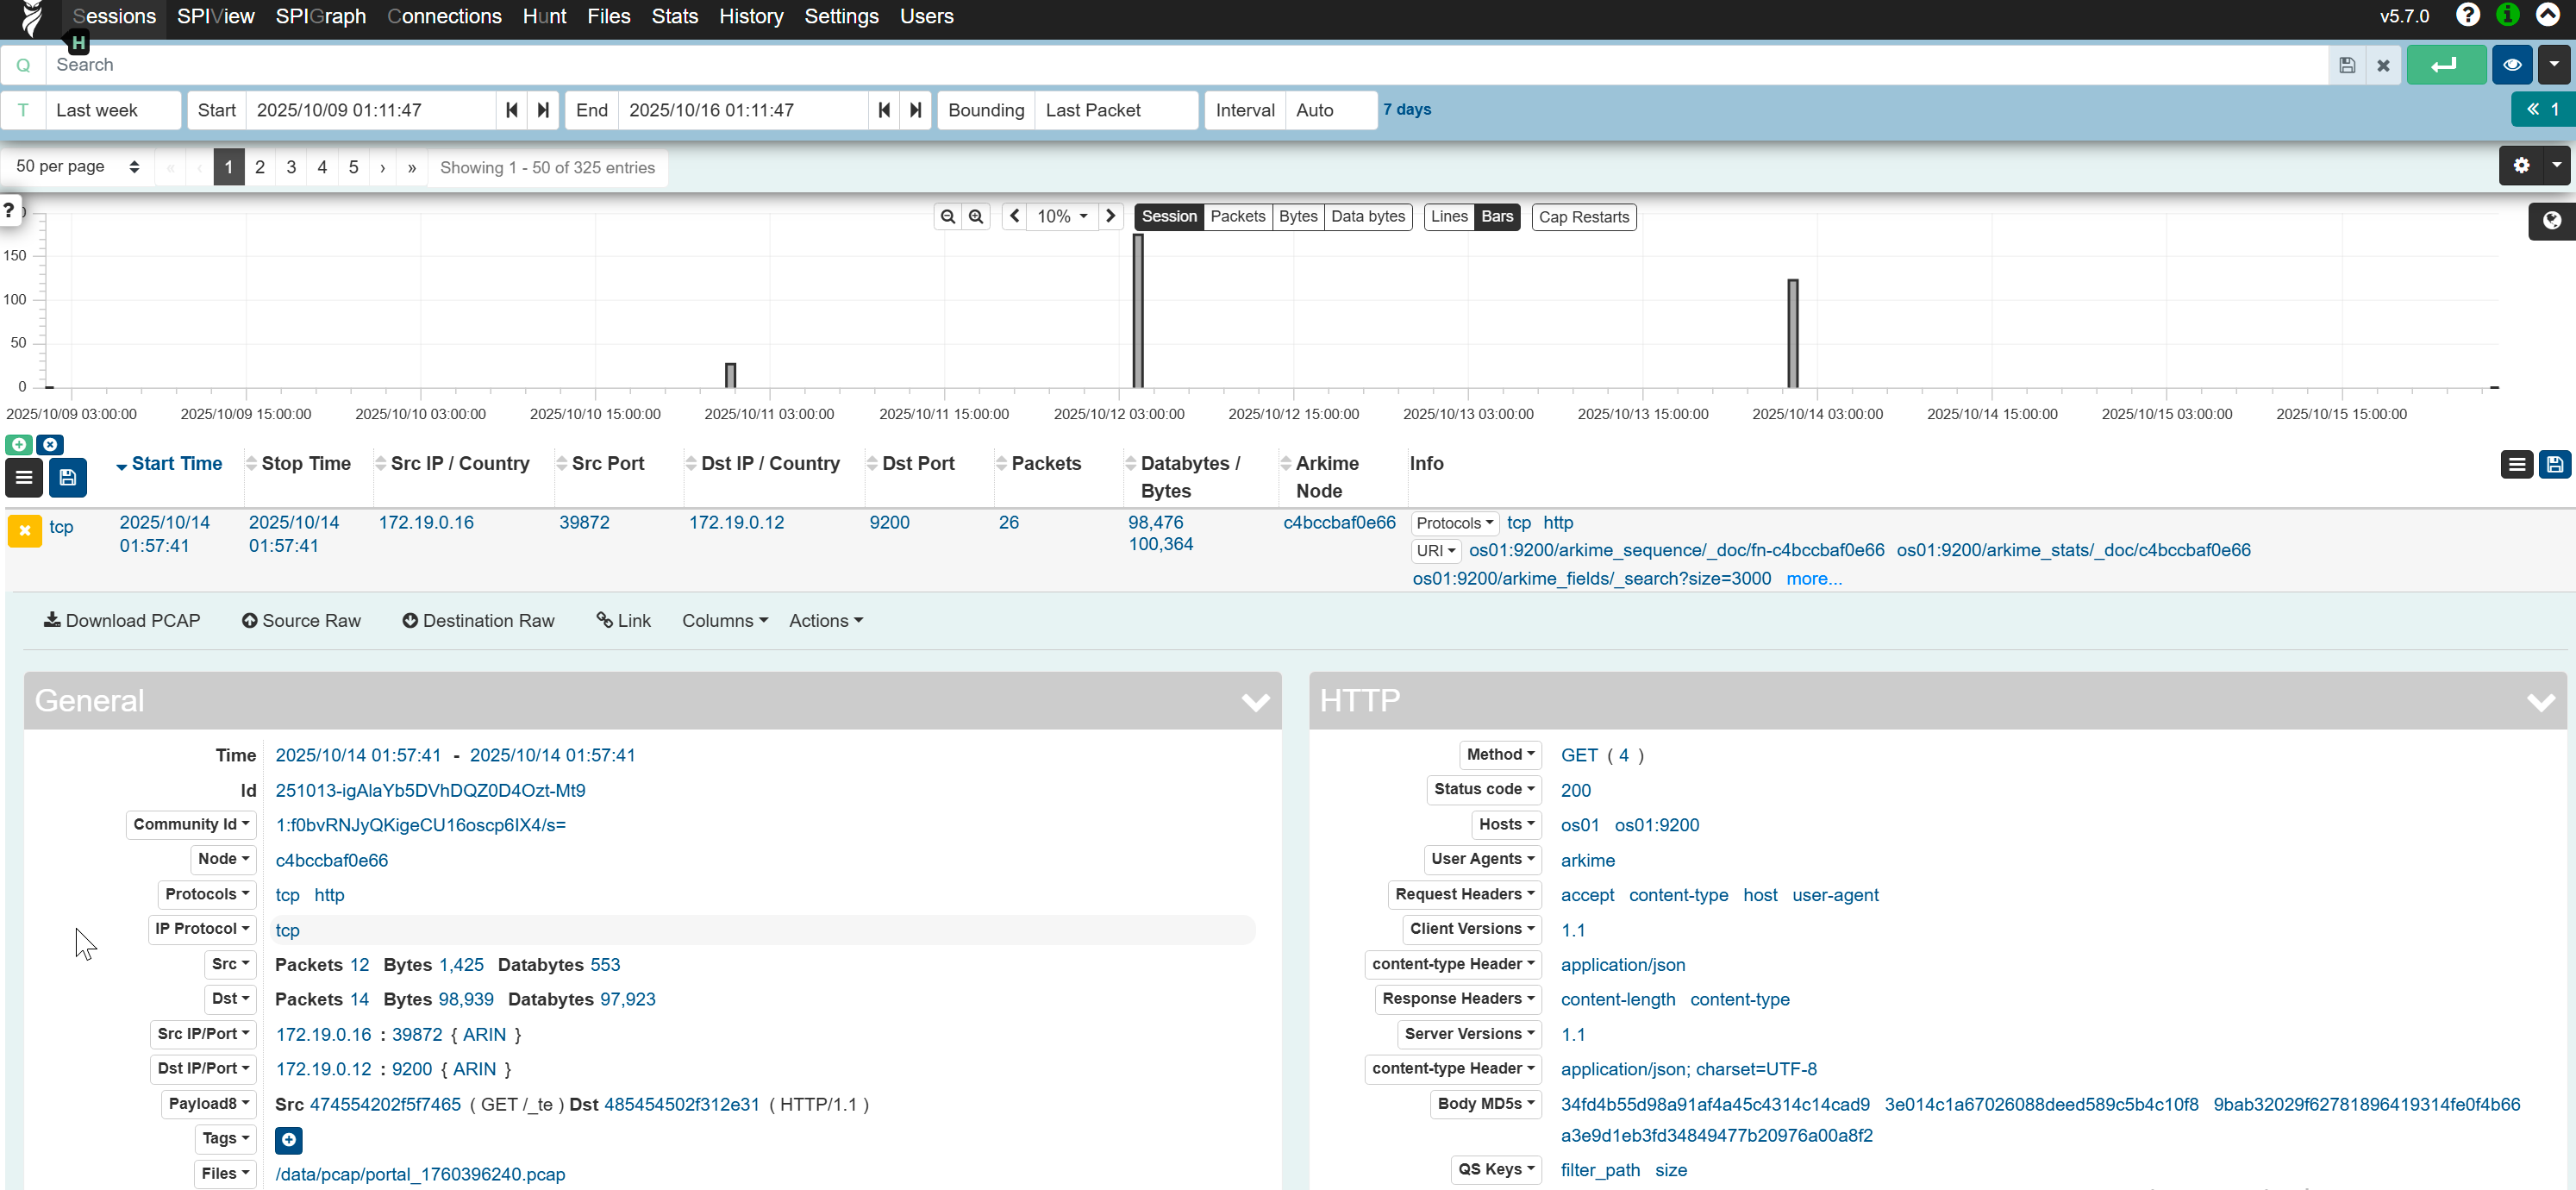Open the Download PCAP option
The image size is (2576, 1190).
(x=121, y=620)
